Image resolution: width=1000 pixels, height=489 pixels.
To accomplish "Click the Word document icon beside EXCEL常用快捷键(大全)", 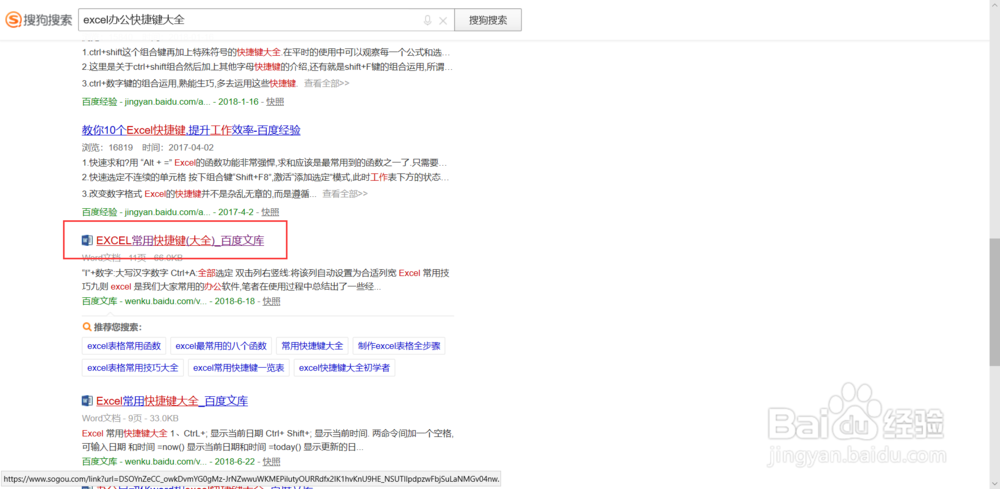I will coord(87,240).
